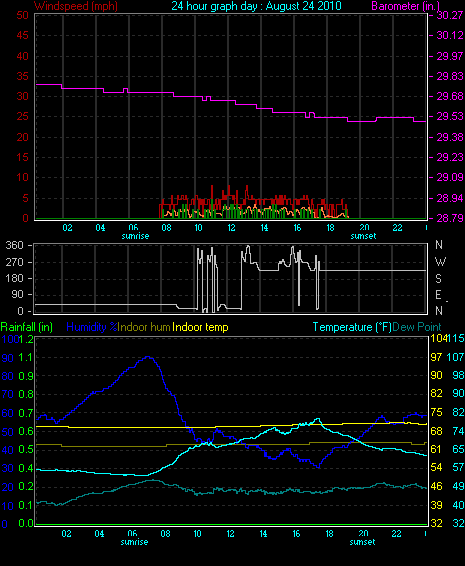Click the Indoor temp legend label

tap(200, 327)
